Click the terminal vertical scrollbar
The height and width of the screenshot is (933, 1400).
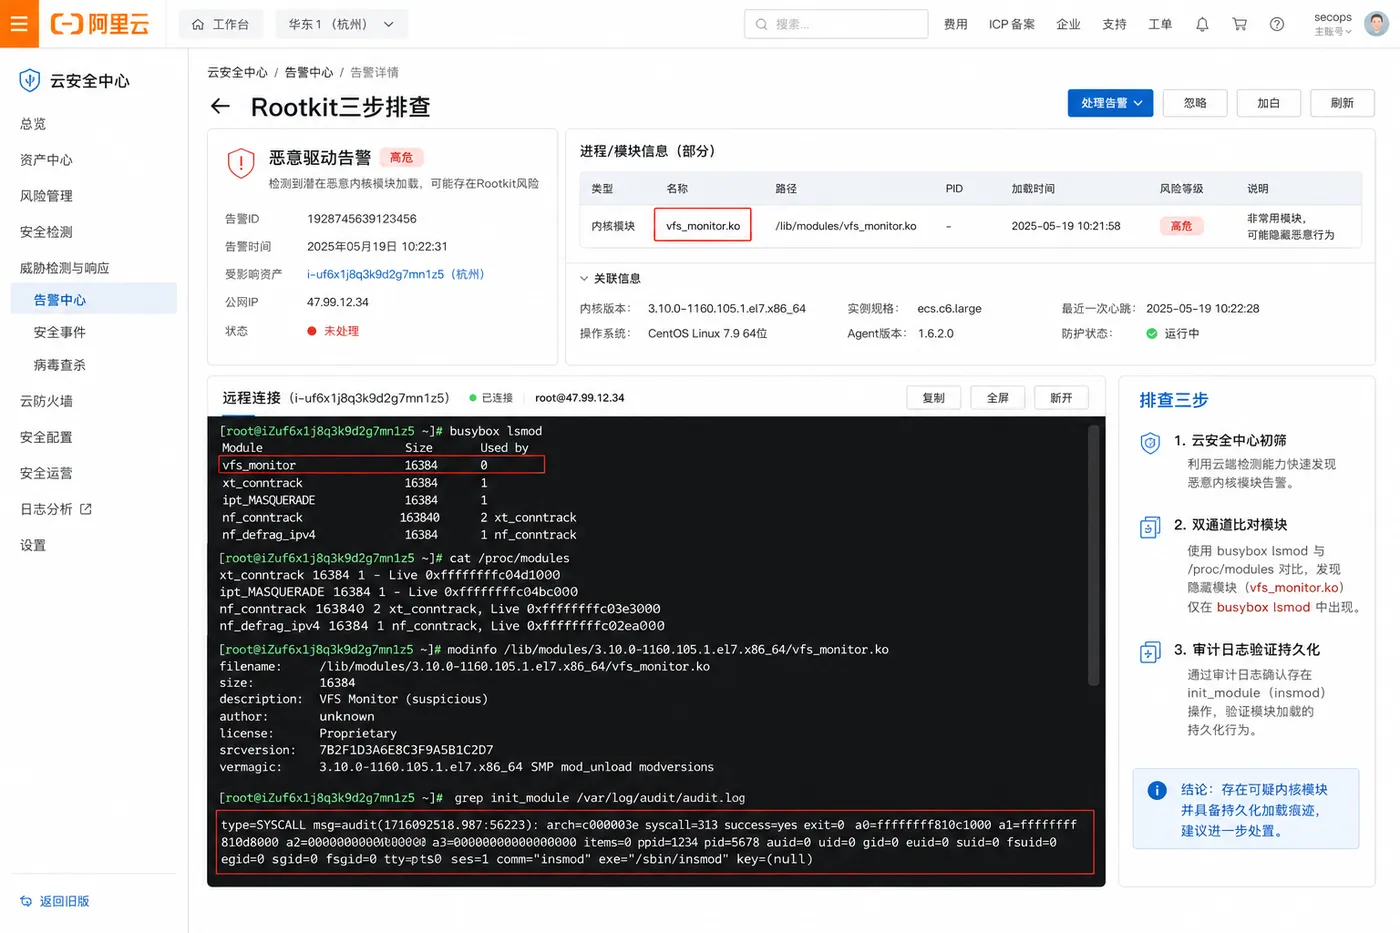click(1094, 555)
